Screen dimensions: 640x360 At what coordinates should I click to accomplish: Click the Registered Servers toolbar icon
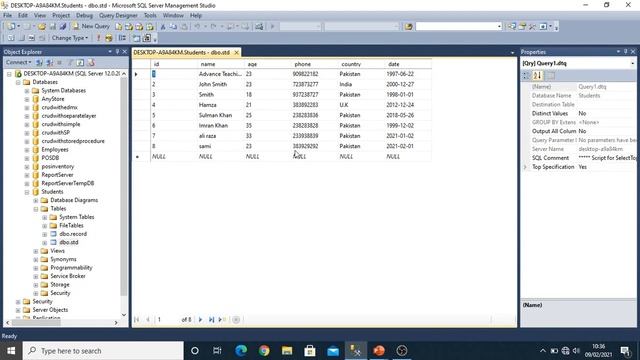pyautogui.click(x=511, y=27)
